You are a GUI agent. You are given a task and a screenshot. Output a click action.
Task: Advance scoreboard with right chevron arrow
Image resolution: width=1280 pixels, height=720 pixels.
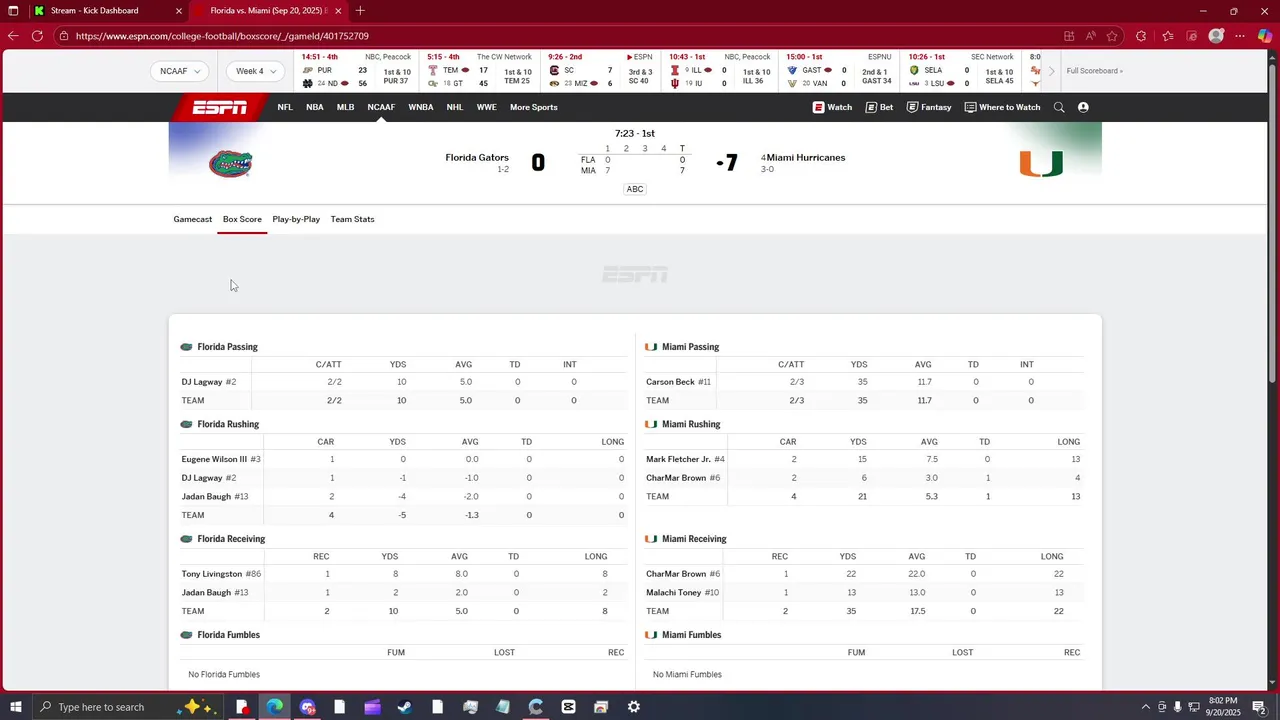coord(1051,71)
